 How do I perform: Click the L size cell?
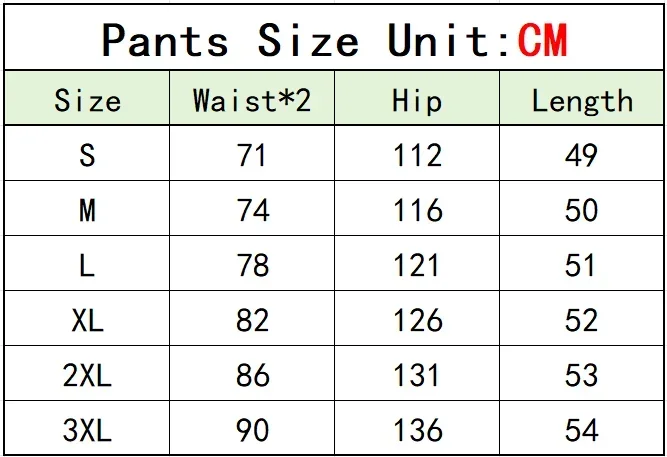pos(87,265)
